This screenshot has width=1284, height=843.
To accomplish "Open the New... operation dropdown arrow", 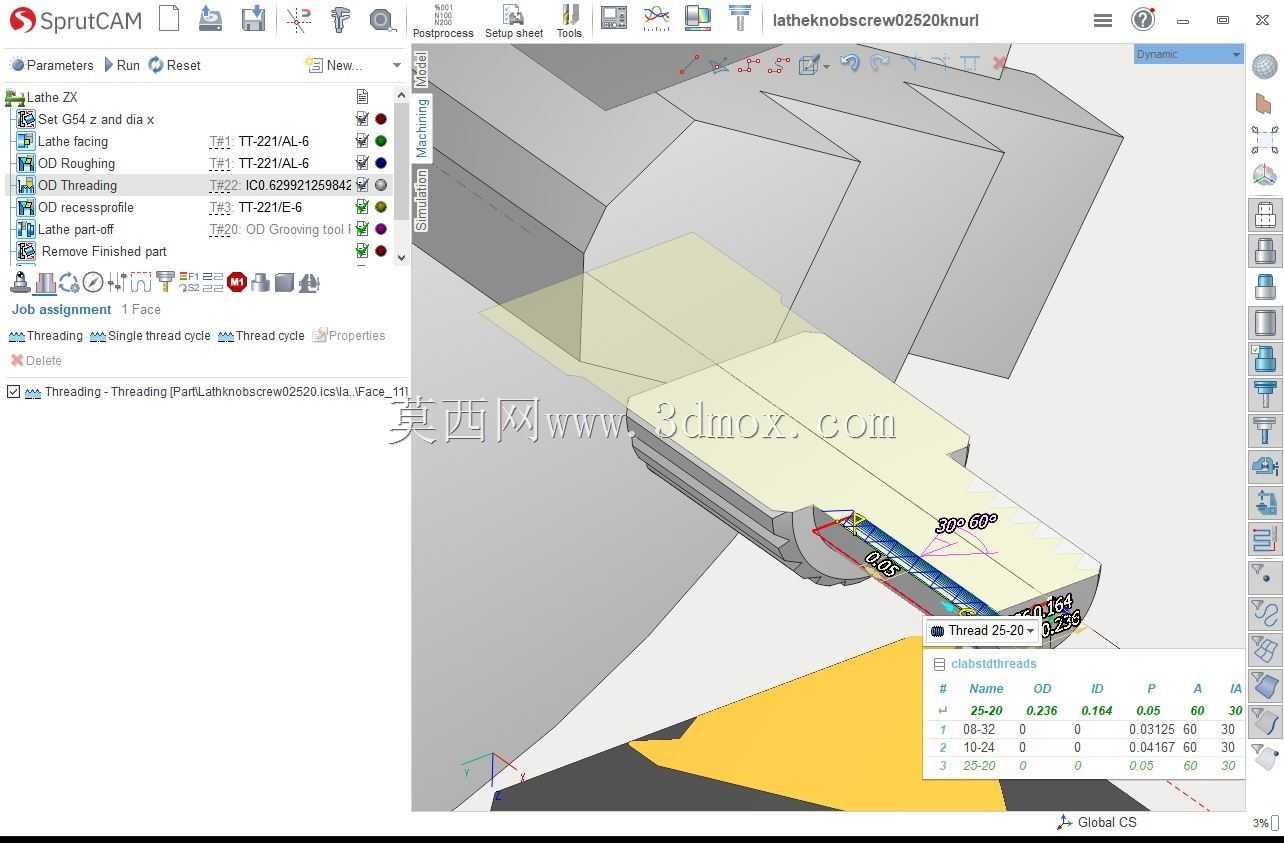I will 397,65.
